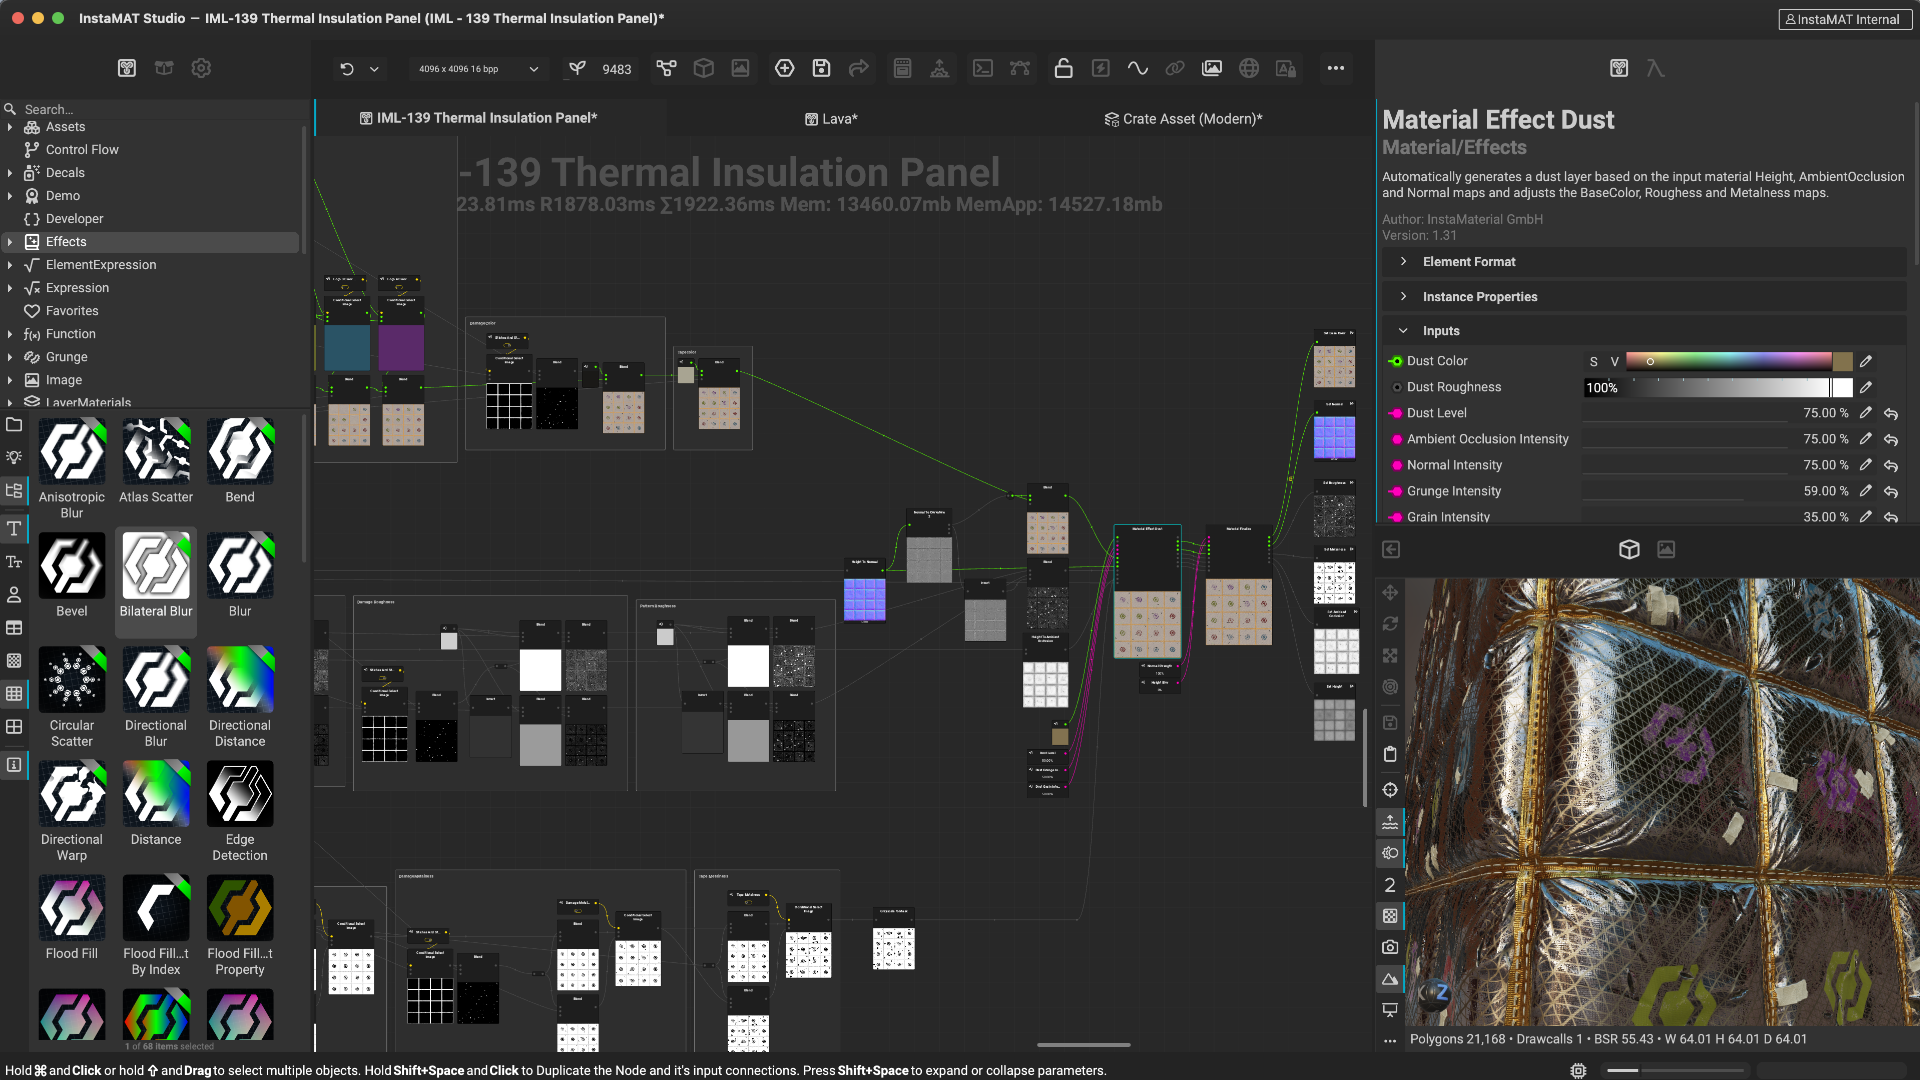This screenshot has width=1920, height=1080.
Task: Click the globe icon in the toolbar
Action: [x=1248, y=68]
